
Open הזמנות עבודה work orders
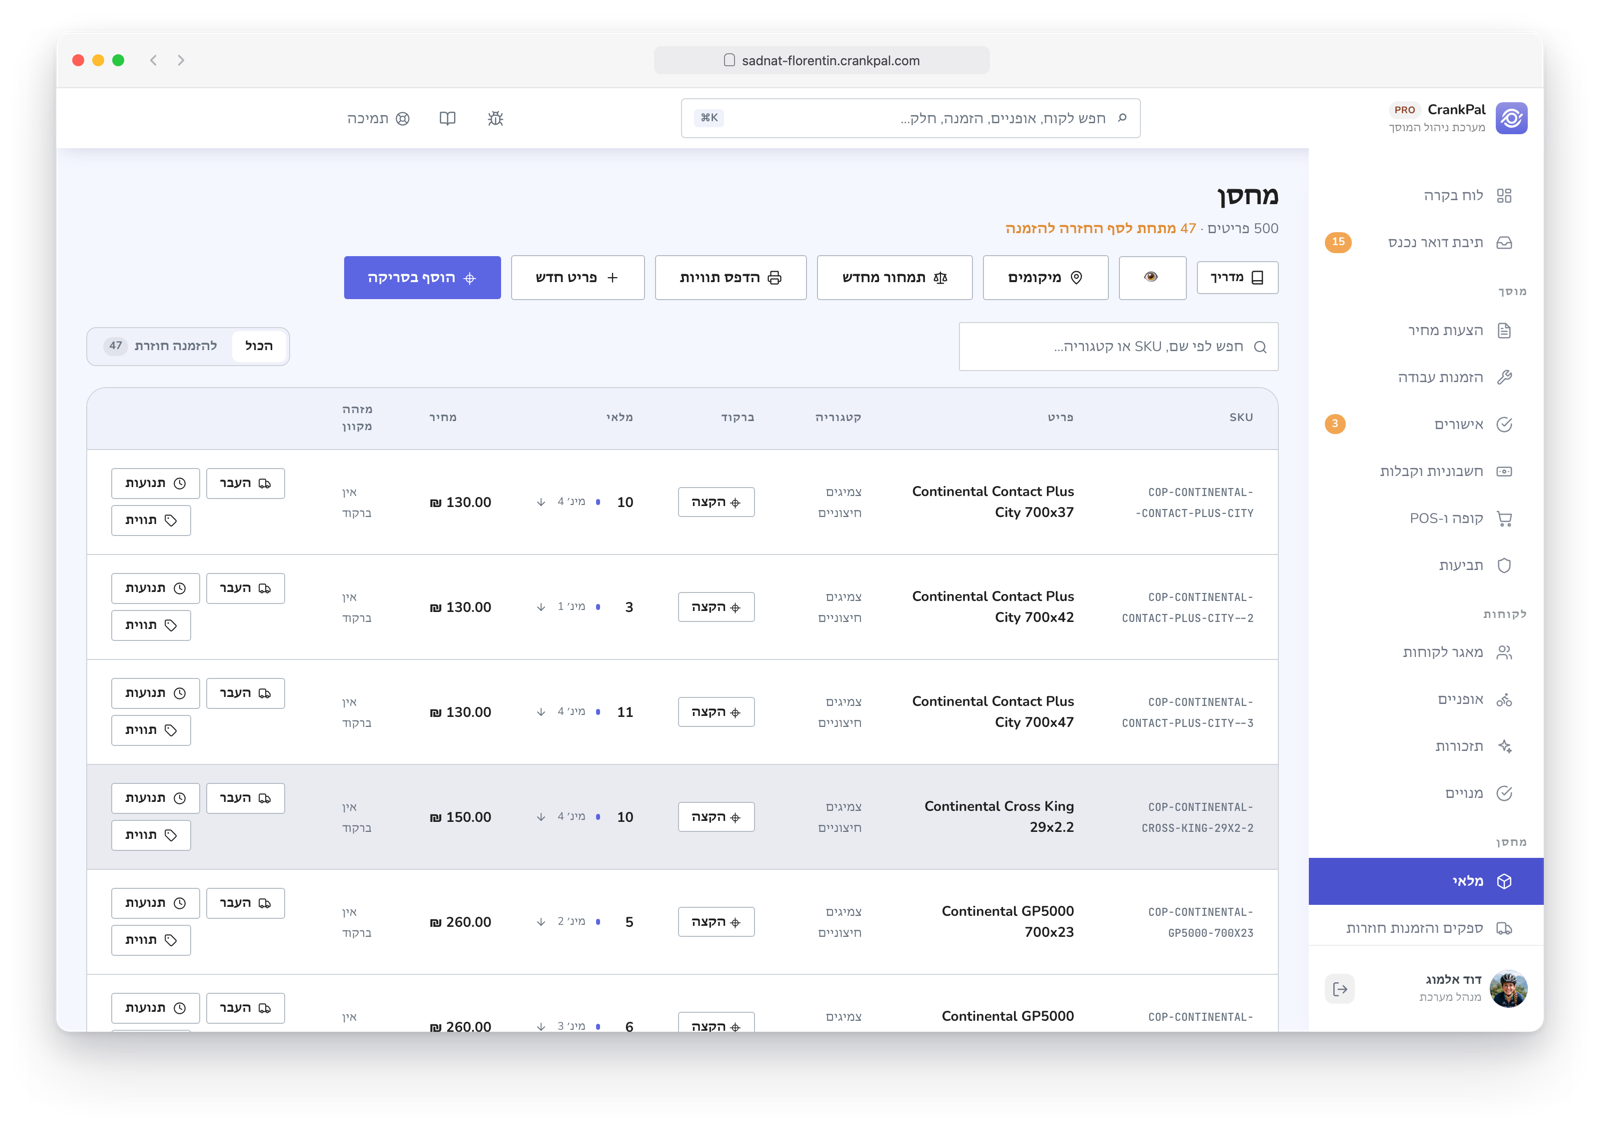[x=1426, y=377]
